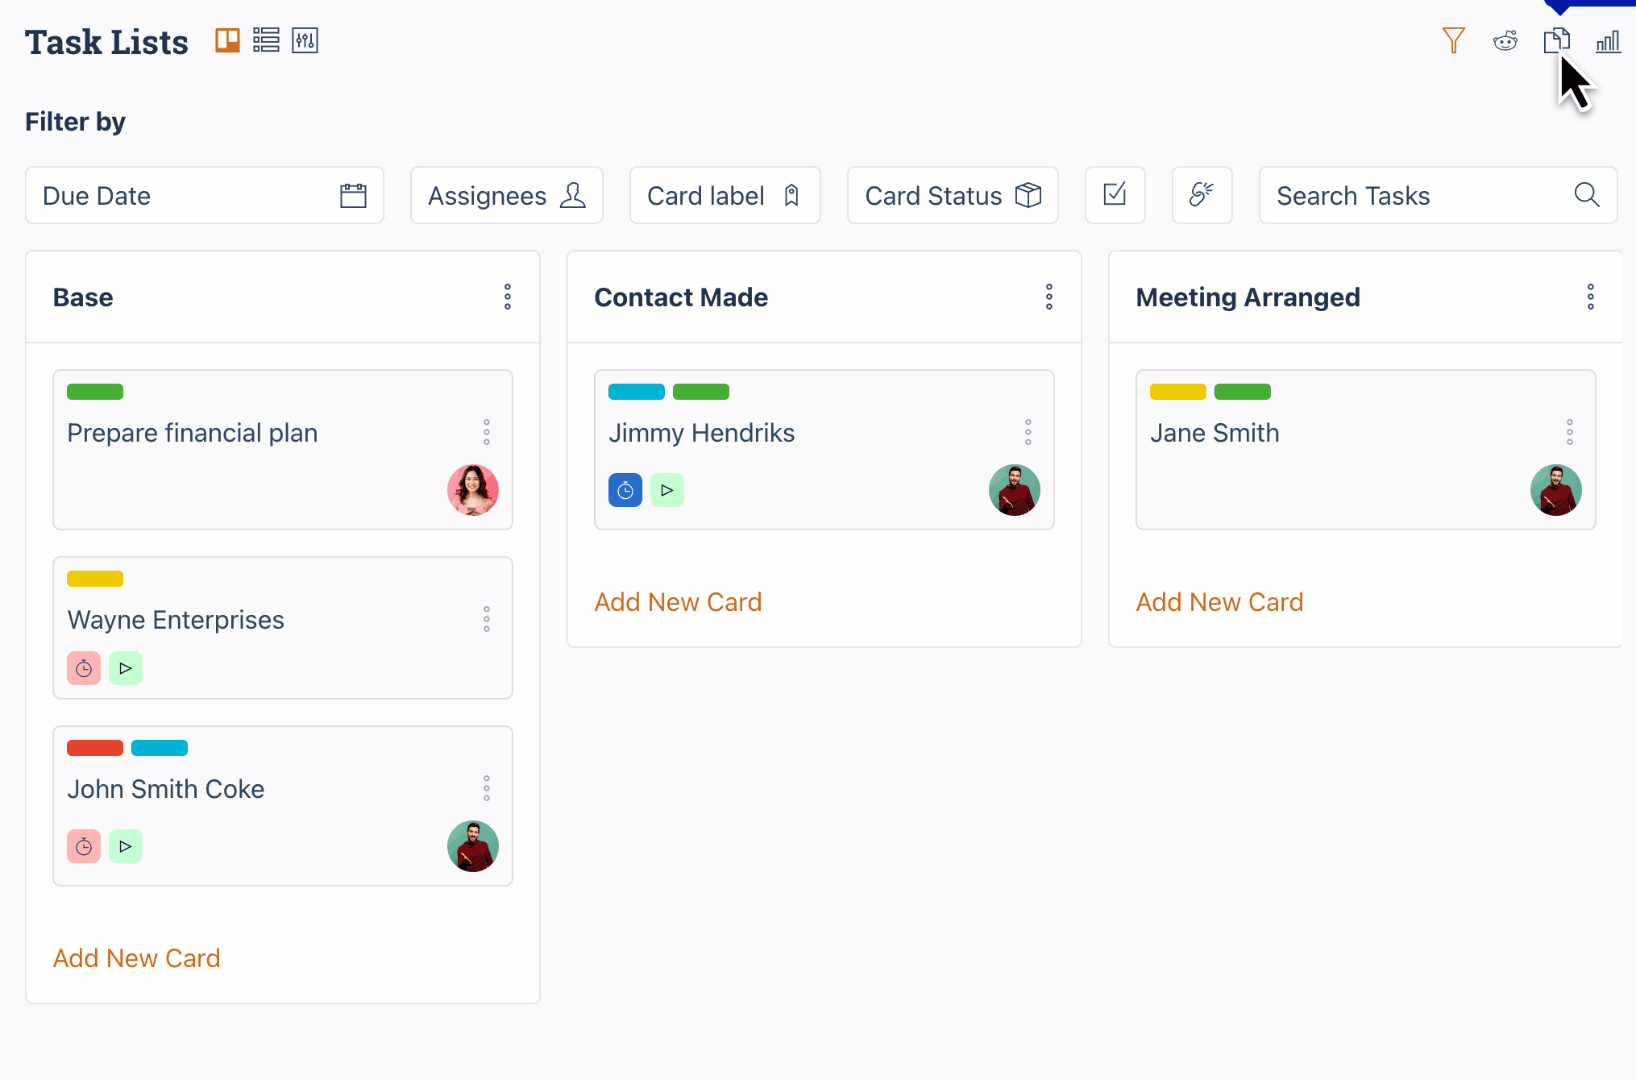Switch to the list view icon
The image size is (1636, 1080).
[x=266, y=41]
